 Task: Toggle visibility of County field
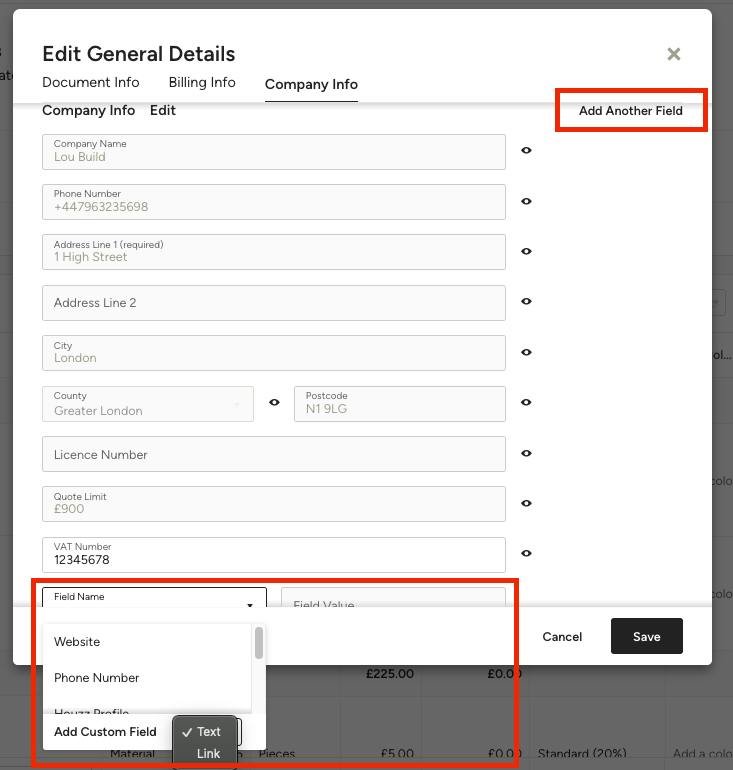[x=274, y=403]
